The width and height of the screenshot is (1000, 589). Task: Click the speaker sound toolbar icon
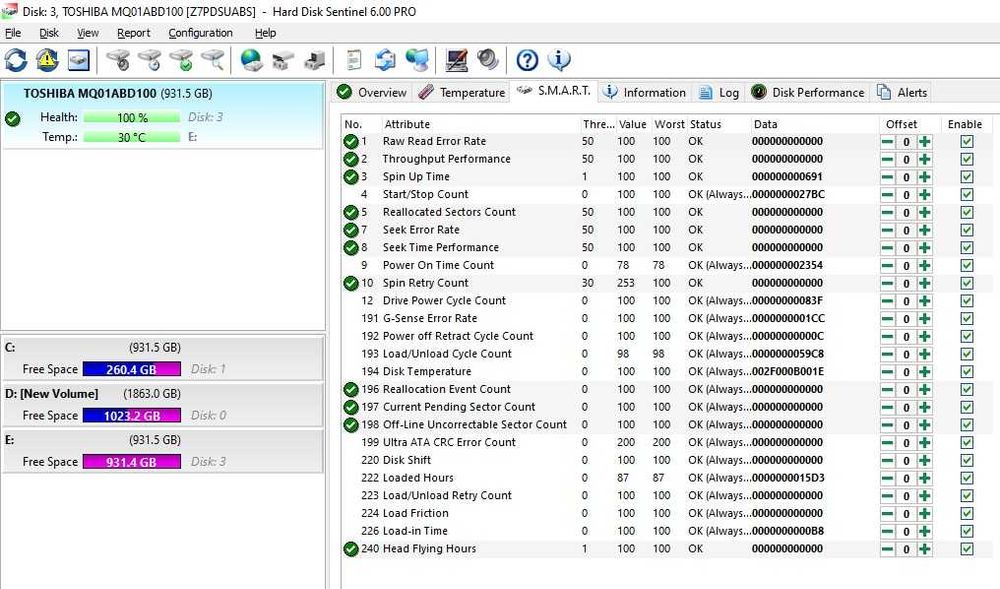(x=488, y=61)
